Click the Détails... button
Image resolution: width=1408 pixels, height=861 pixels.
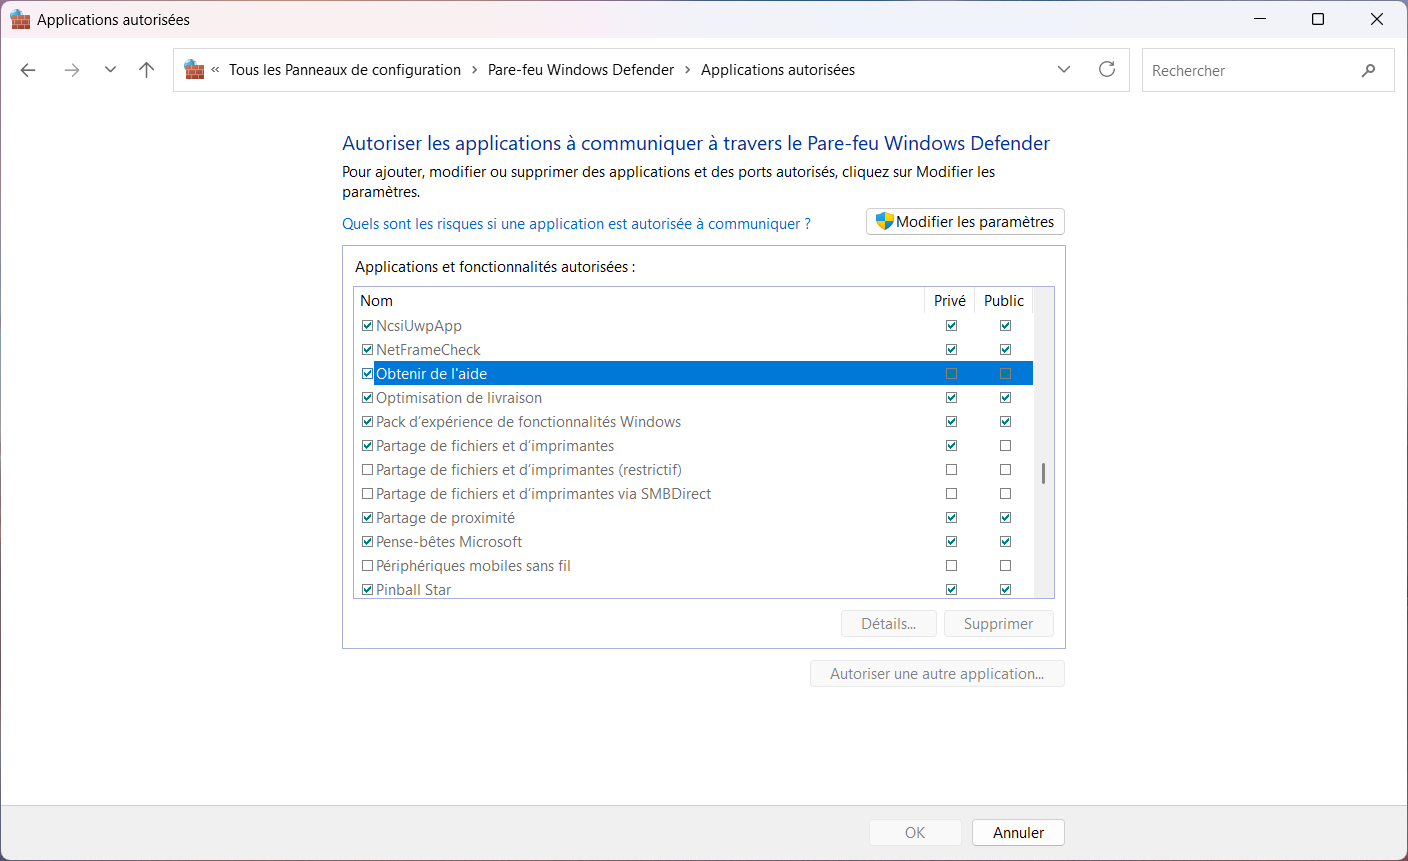click(x=889, y=624)
